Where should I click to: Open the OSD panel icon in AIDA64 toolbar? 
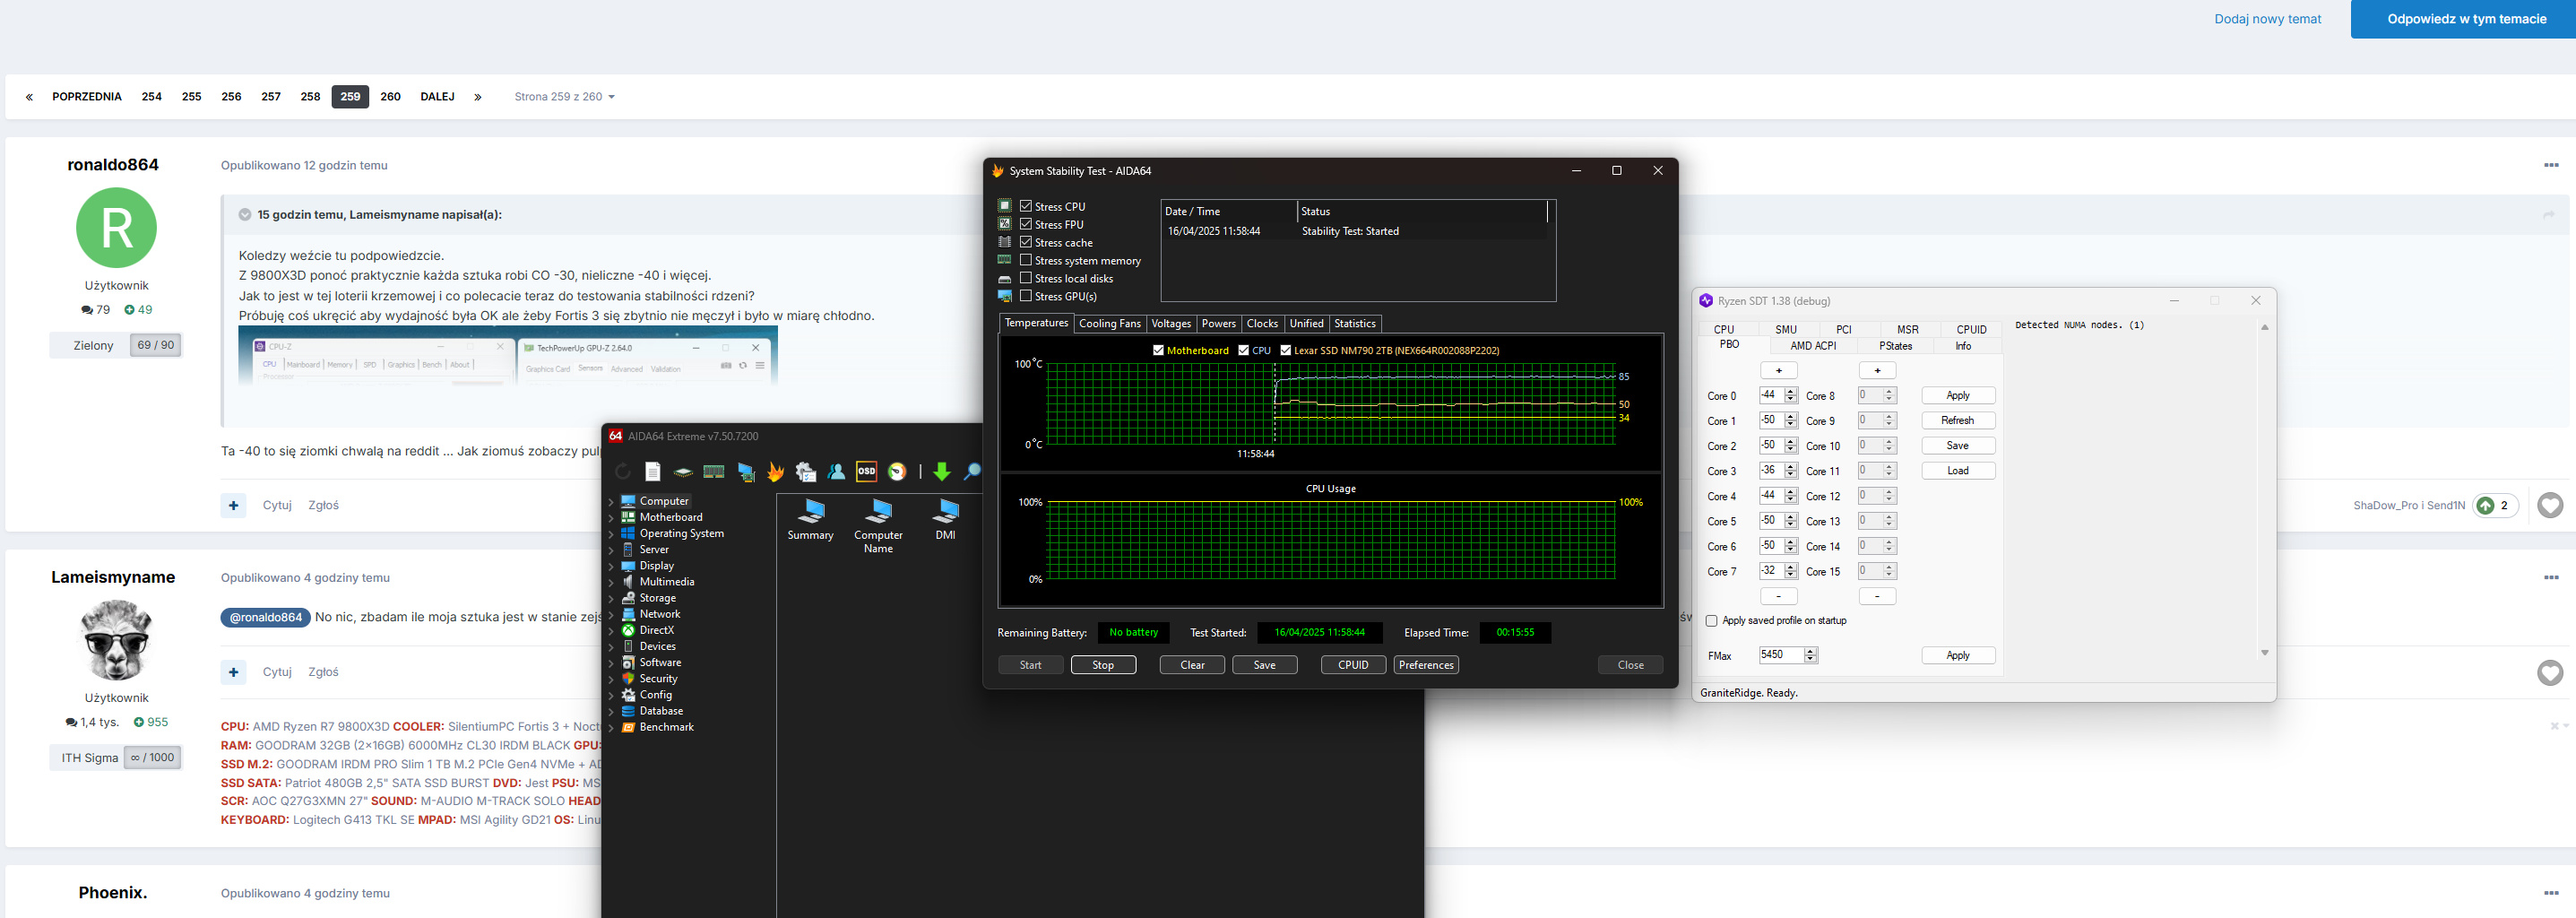(866, 472)
